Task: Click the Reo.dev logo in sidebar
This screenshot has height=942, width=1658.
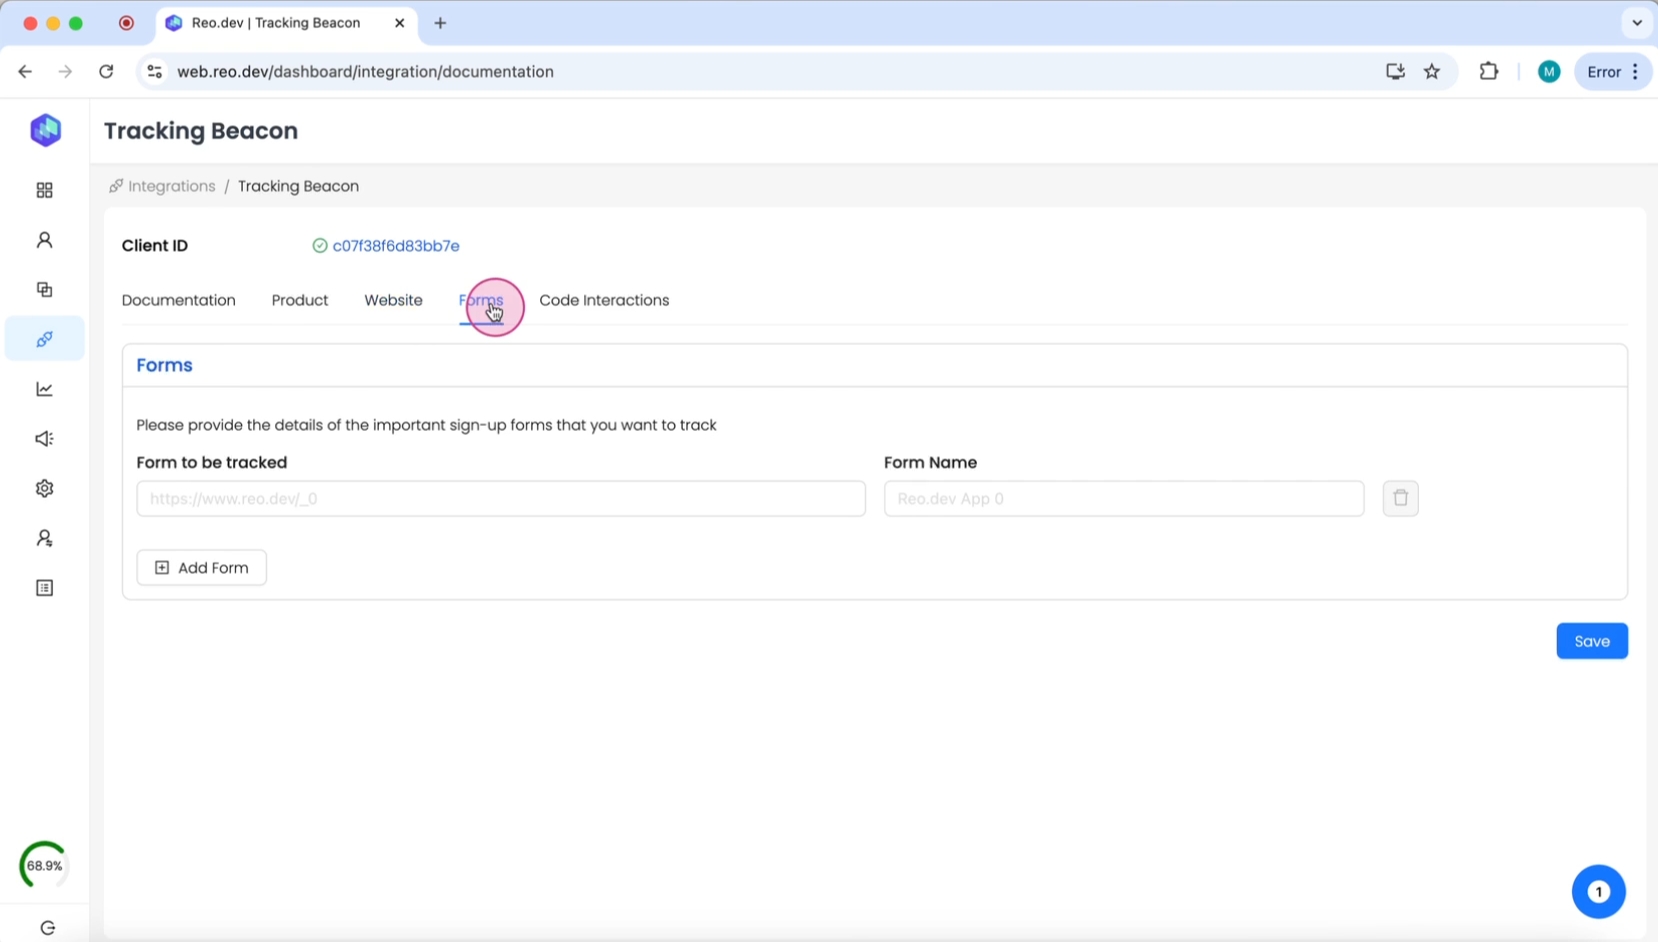Action: (x=45, y=130)
